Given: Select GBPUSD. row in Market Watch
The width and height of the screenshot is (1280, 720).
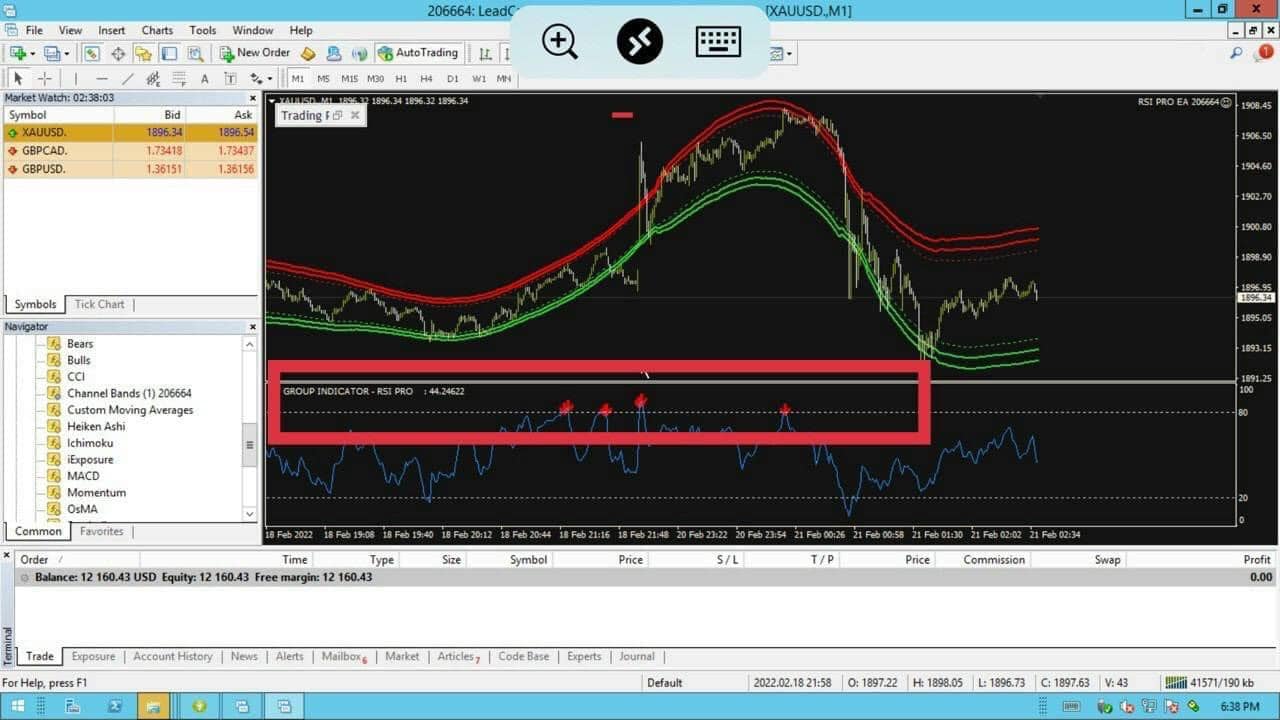Looking at the screenshot, I should click(x=130, y=169).
